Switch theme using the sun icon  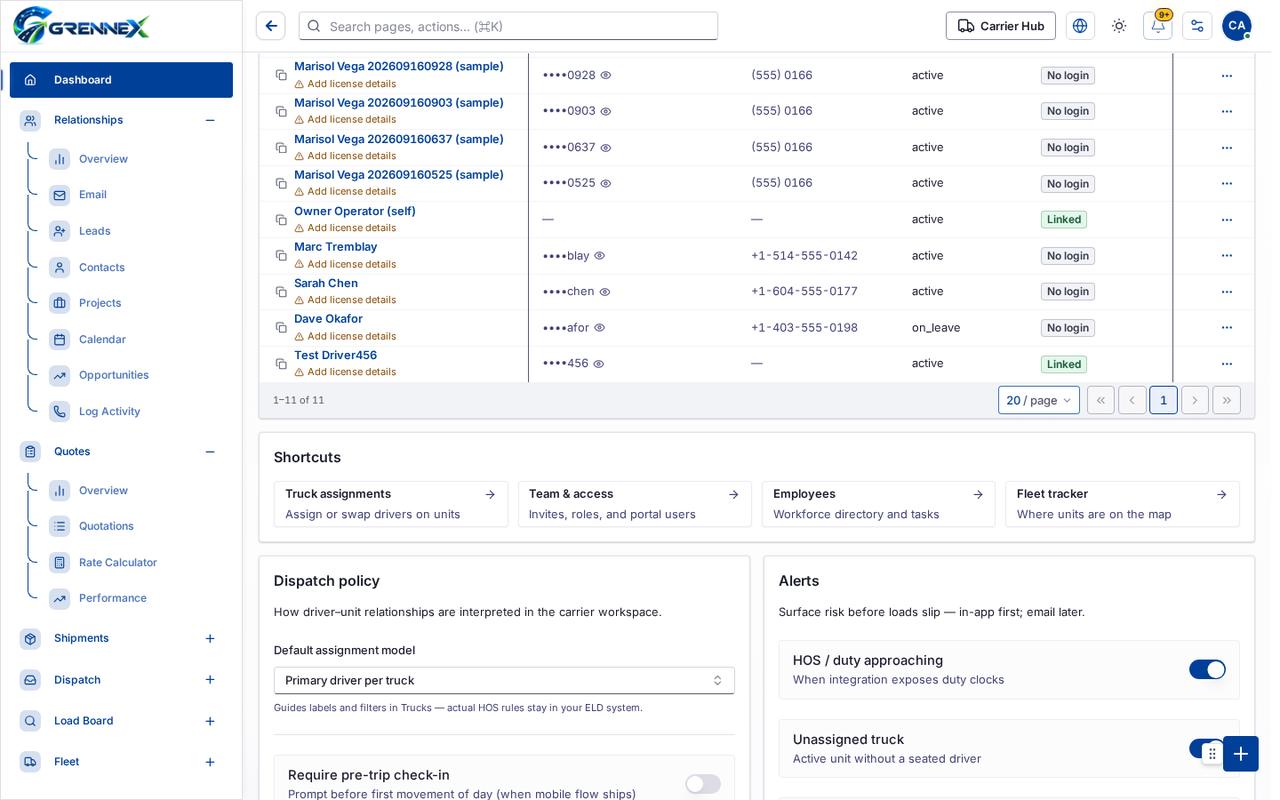pos(1119,26)
